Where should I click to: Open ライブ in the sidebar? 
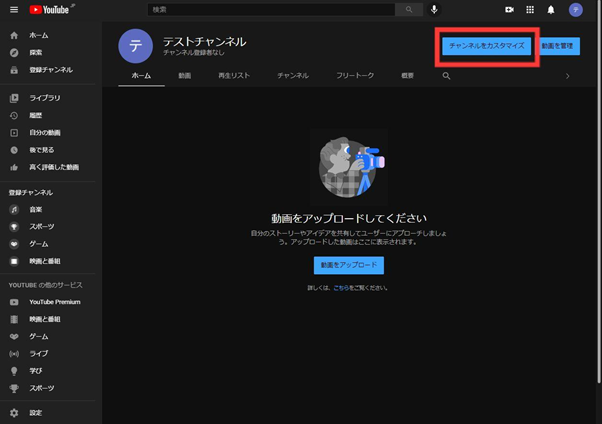pos(48,354)
